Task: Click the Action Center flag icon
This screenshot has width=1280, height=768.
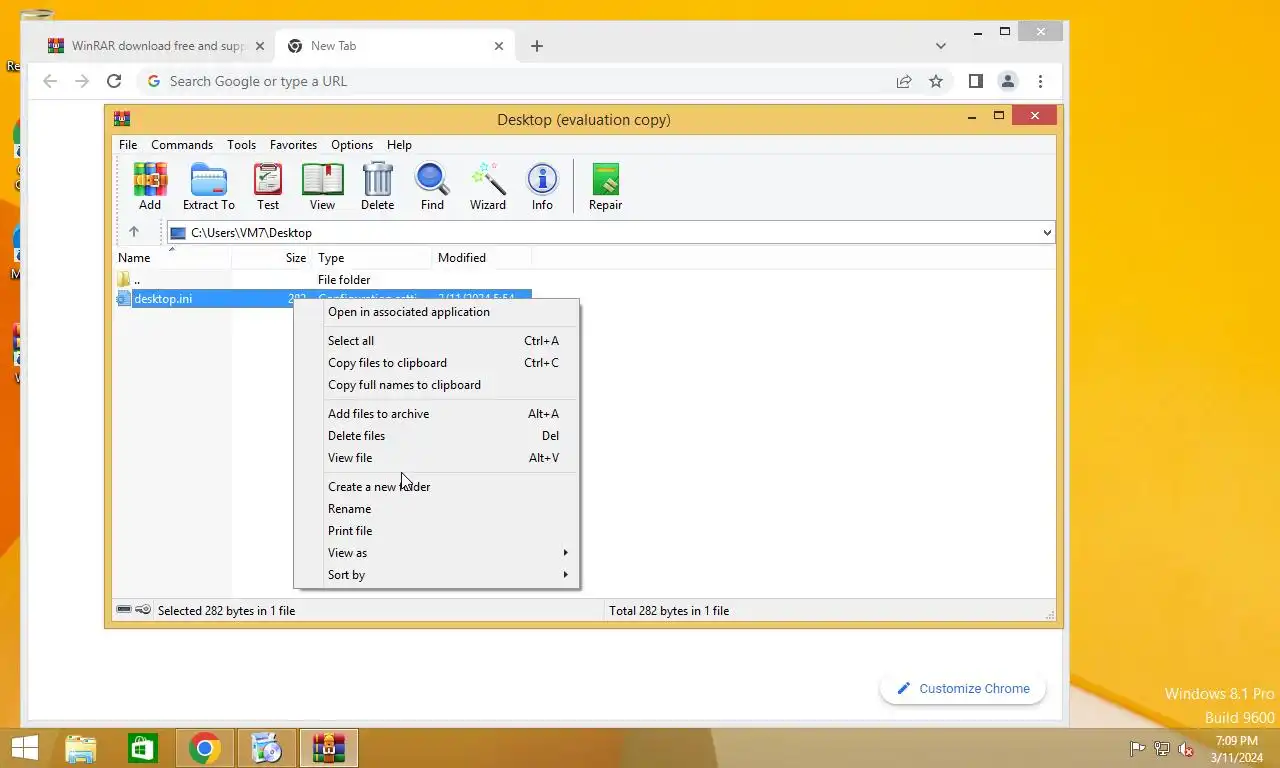Action: click(1137, 748)
